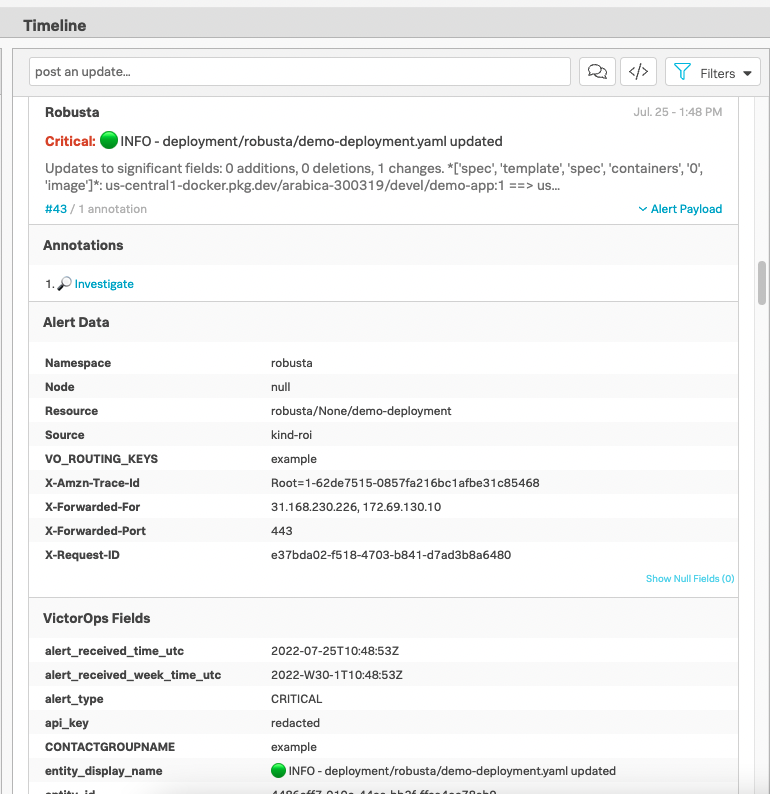
Task: Open the Investigate annotation link
Action: click(x=104, y=284)
